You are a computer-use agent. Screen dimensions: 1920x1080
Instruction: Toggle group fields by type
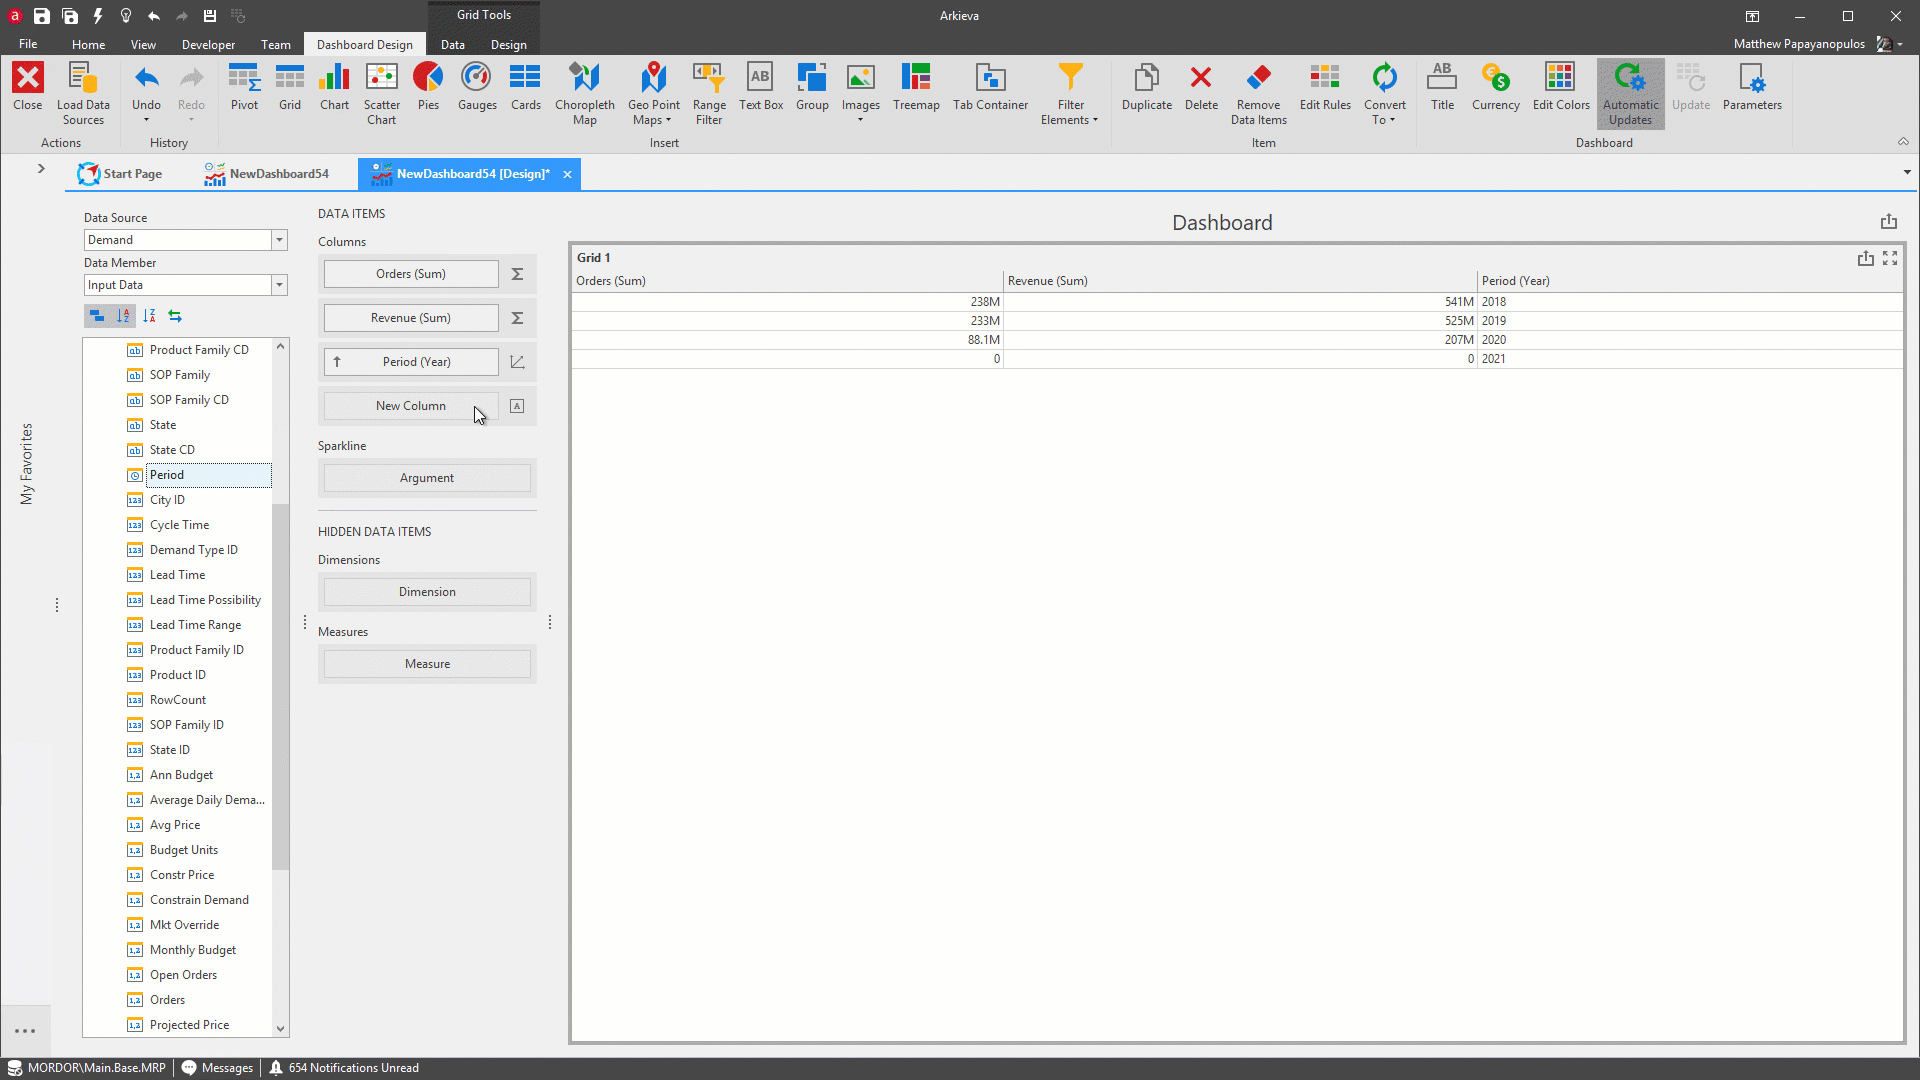click(x=97, y=316)
